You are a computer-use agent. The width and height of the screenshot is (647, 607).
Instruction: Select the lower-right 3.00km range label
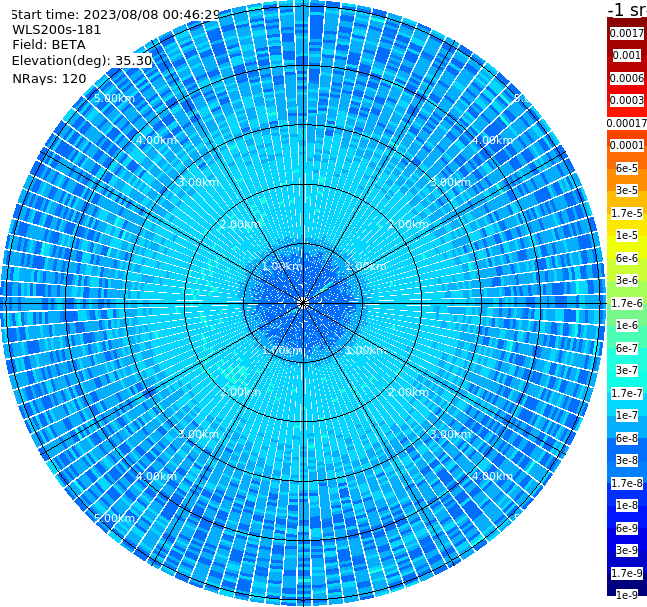point(450,434)
